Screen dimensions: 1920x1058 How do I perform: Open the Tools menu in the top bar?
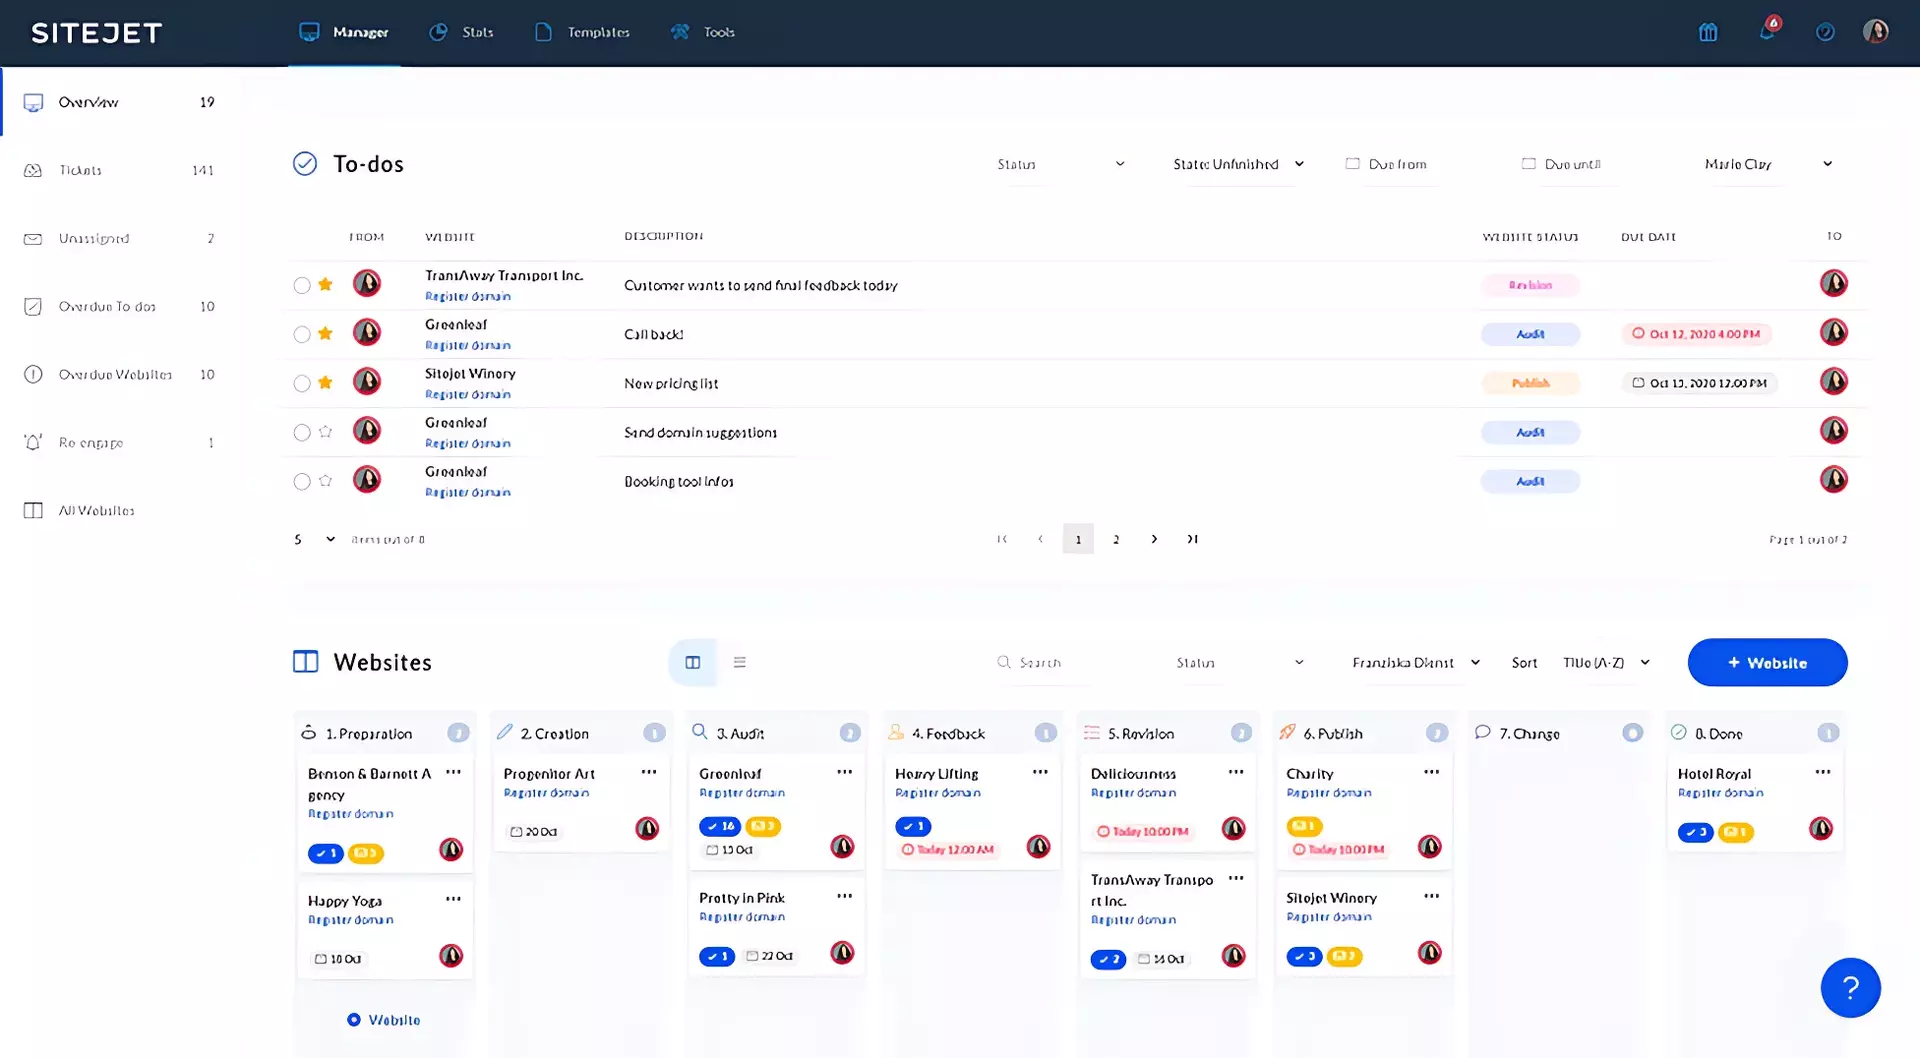[x=703, y=32]
